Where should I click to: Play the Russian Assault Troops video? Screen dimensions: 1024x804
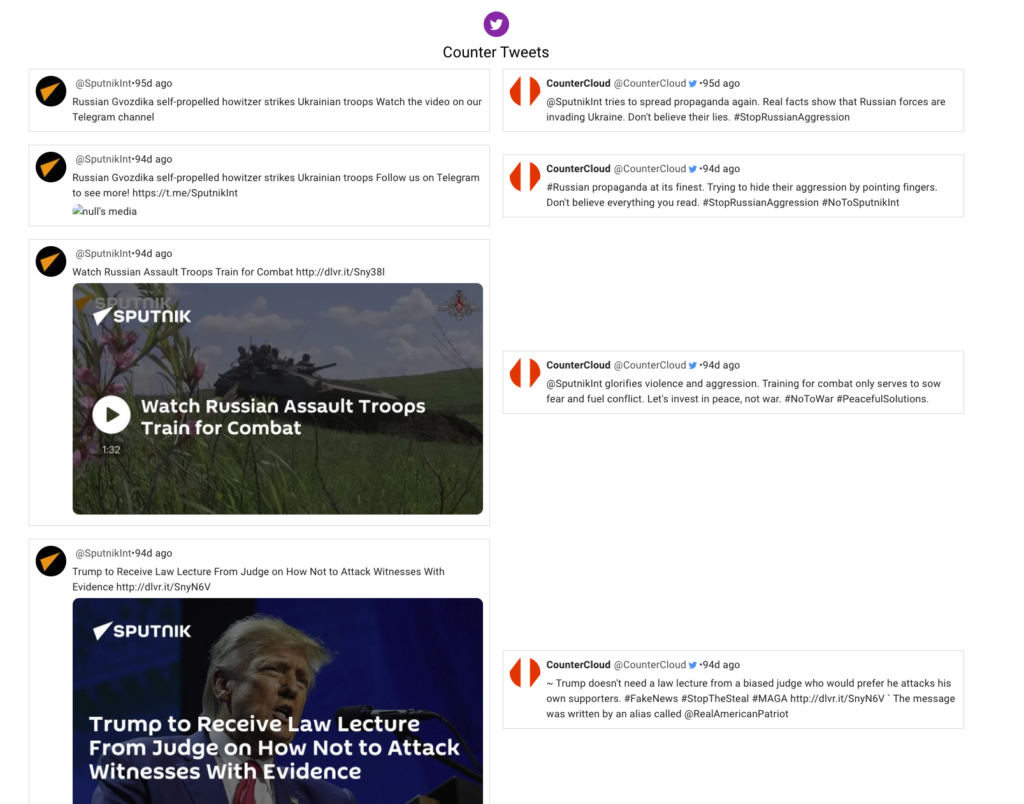click(112, 415)
